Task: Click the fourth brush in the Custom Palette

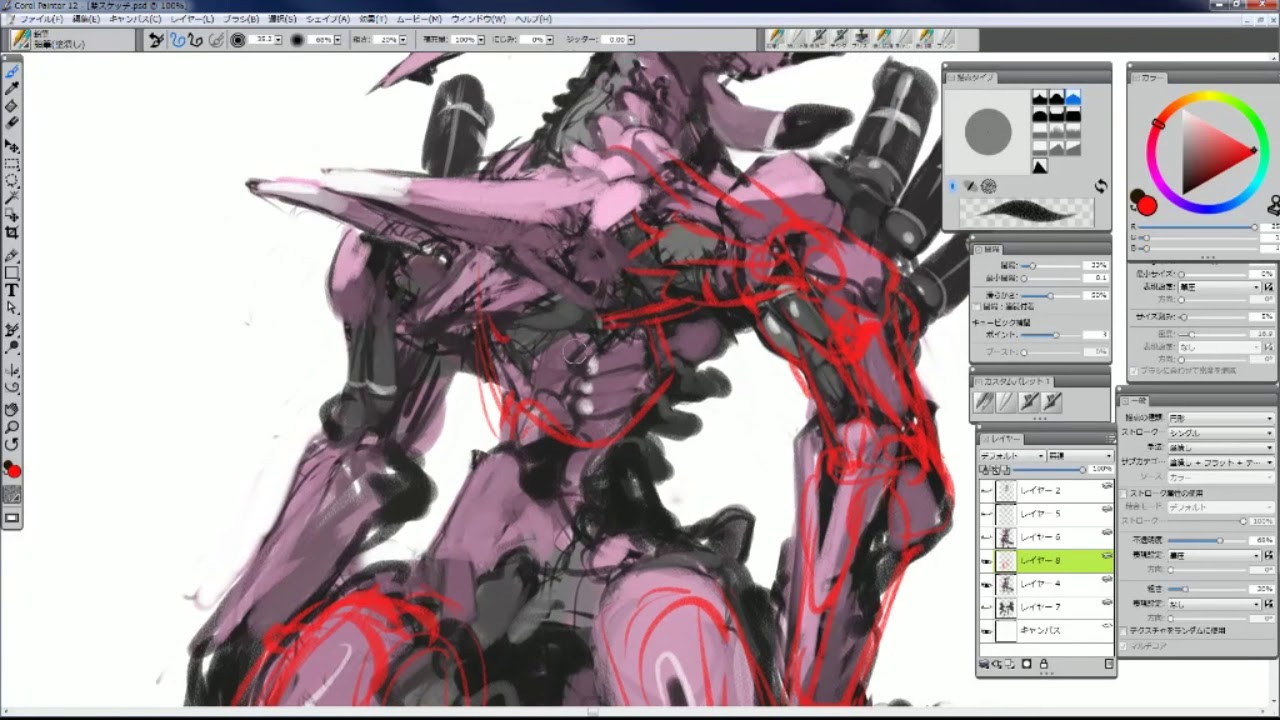Action: (1052, 402)
